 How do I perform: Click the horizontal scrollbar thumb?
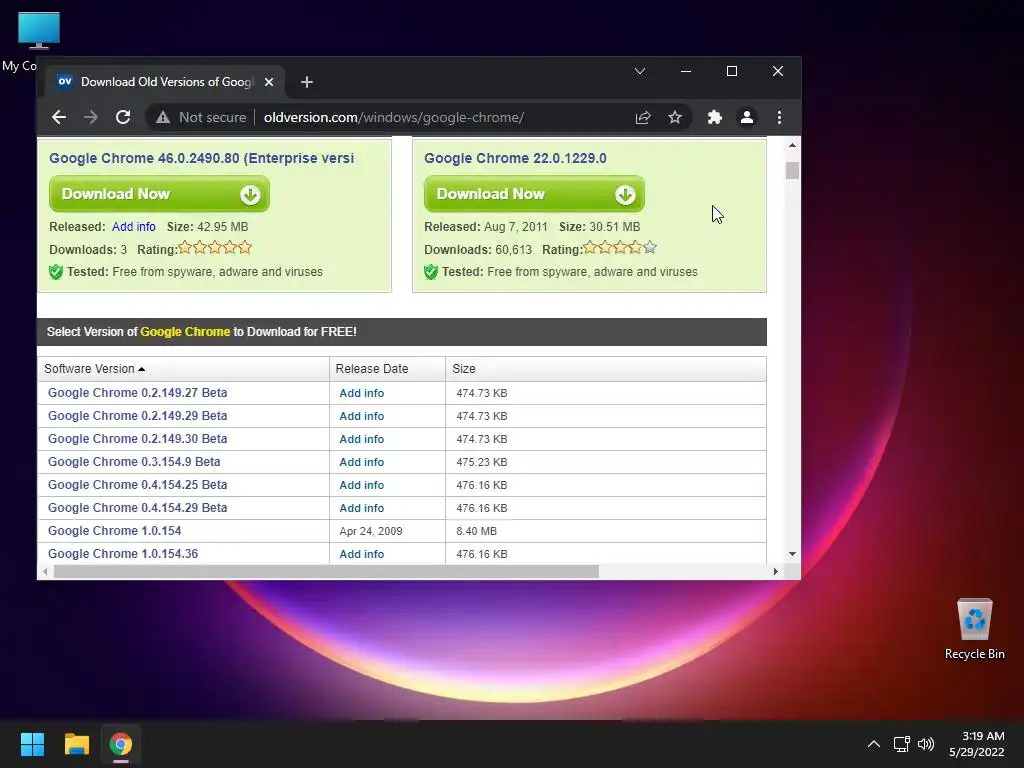326,571
